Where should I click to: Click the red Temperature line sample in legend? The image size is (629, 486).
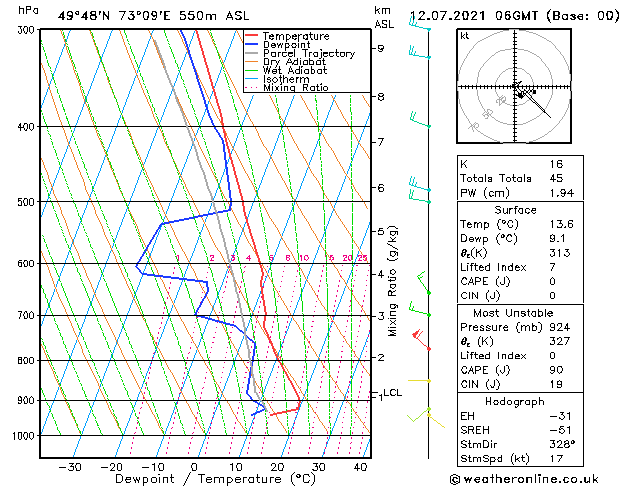(x=252, y=36)
